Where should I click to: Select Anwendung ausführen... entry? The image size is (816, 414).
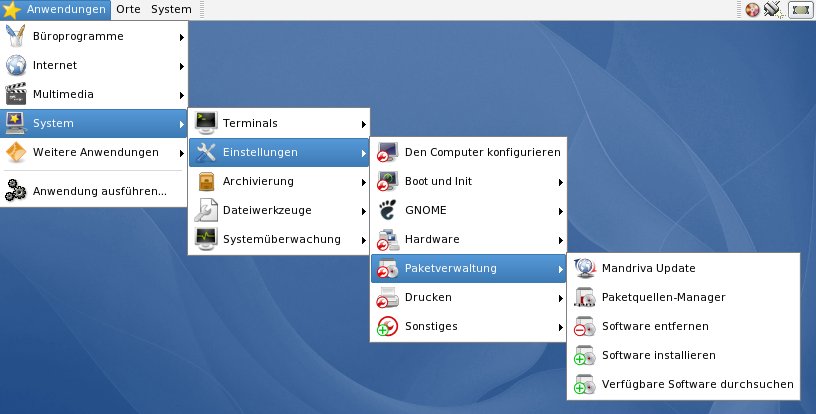tap(94, 191)
